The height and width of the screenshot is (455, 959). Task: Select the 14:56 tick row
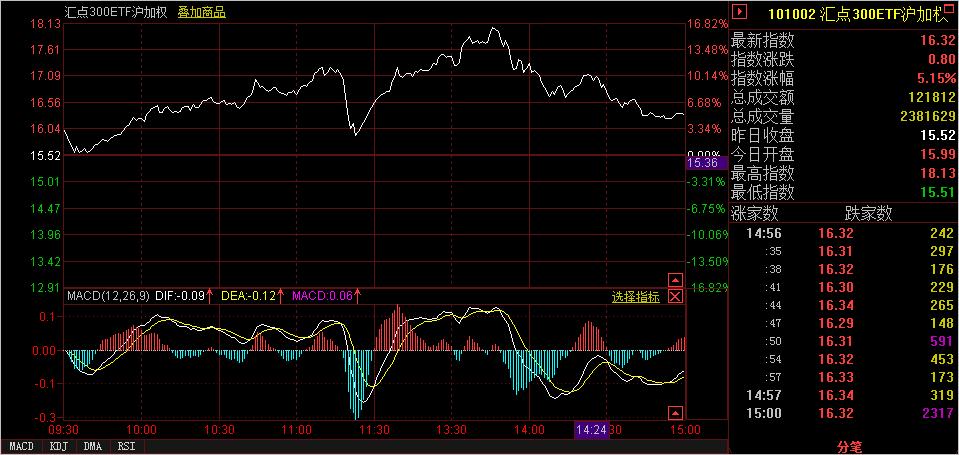844,233
